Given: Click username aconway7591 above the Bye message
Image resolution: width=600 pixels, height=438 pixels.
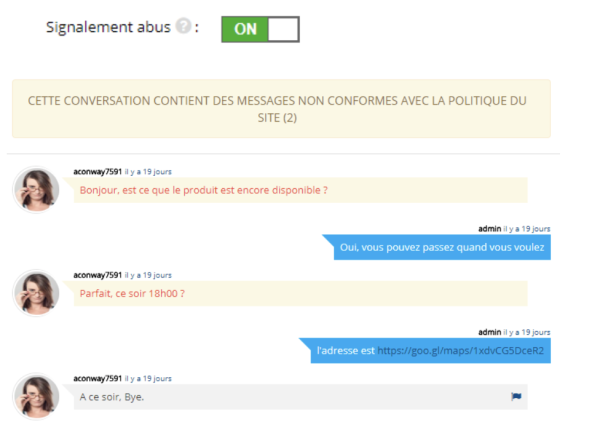Looking at the screenshot, I should point(98,379).
